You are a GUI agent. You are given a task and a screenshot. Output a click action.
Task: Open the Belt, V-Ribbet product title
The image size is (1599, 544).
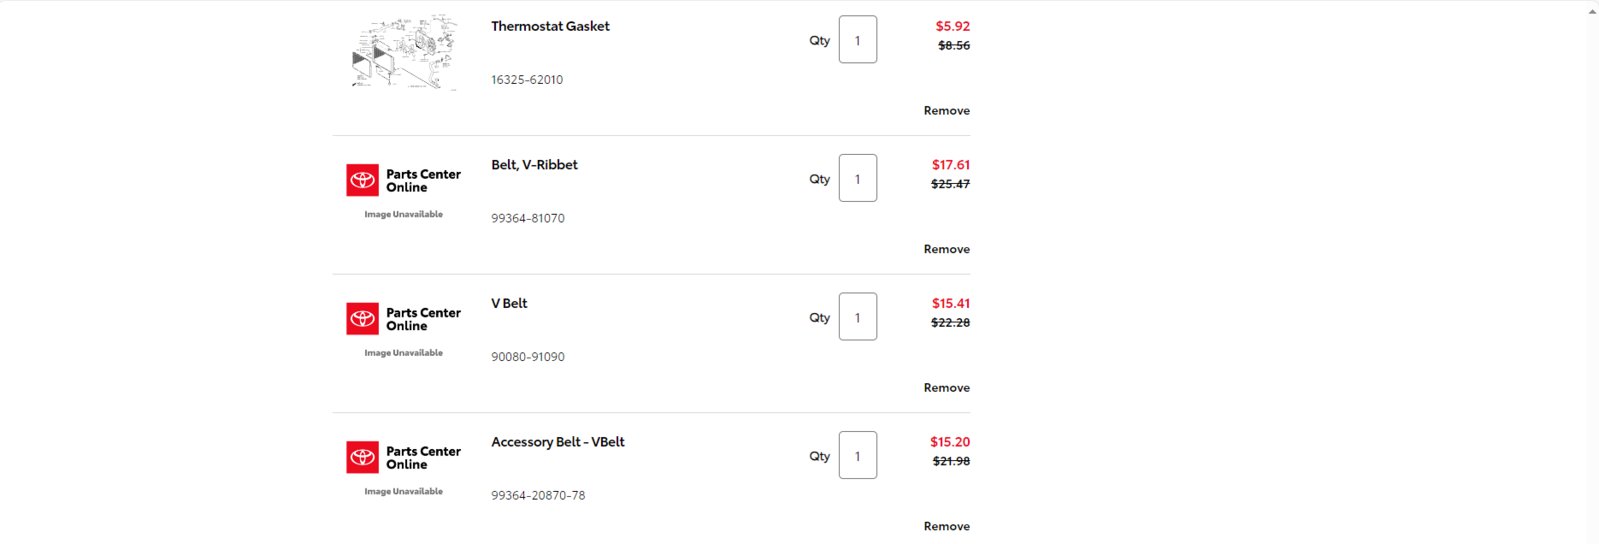coord(534,165)
